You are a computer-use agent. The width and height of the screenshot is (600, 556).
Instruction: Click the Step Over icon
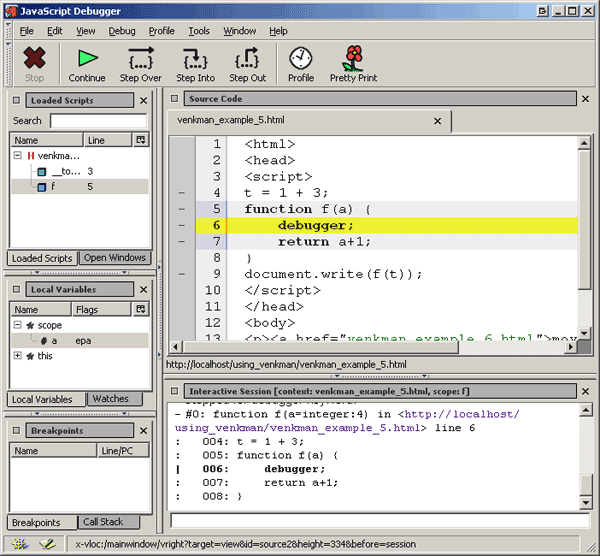[x=140, y=58]
